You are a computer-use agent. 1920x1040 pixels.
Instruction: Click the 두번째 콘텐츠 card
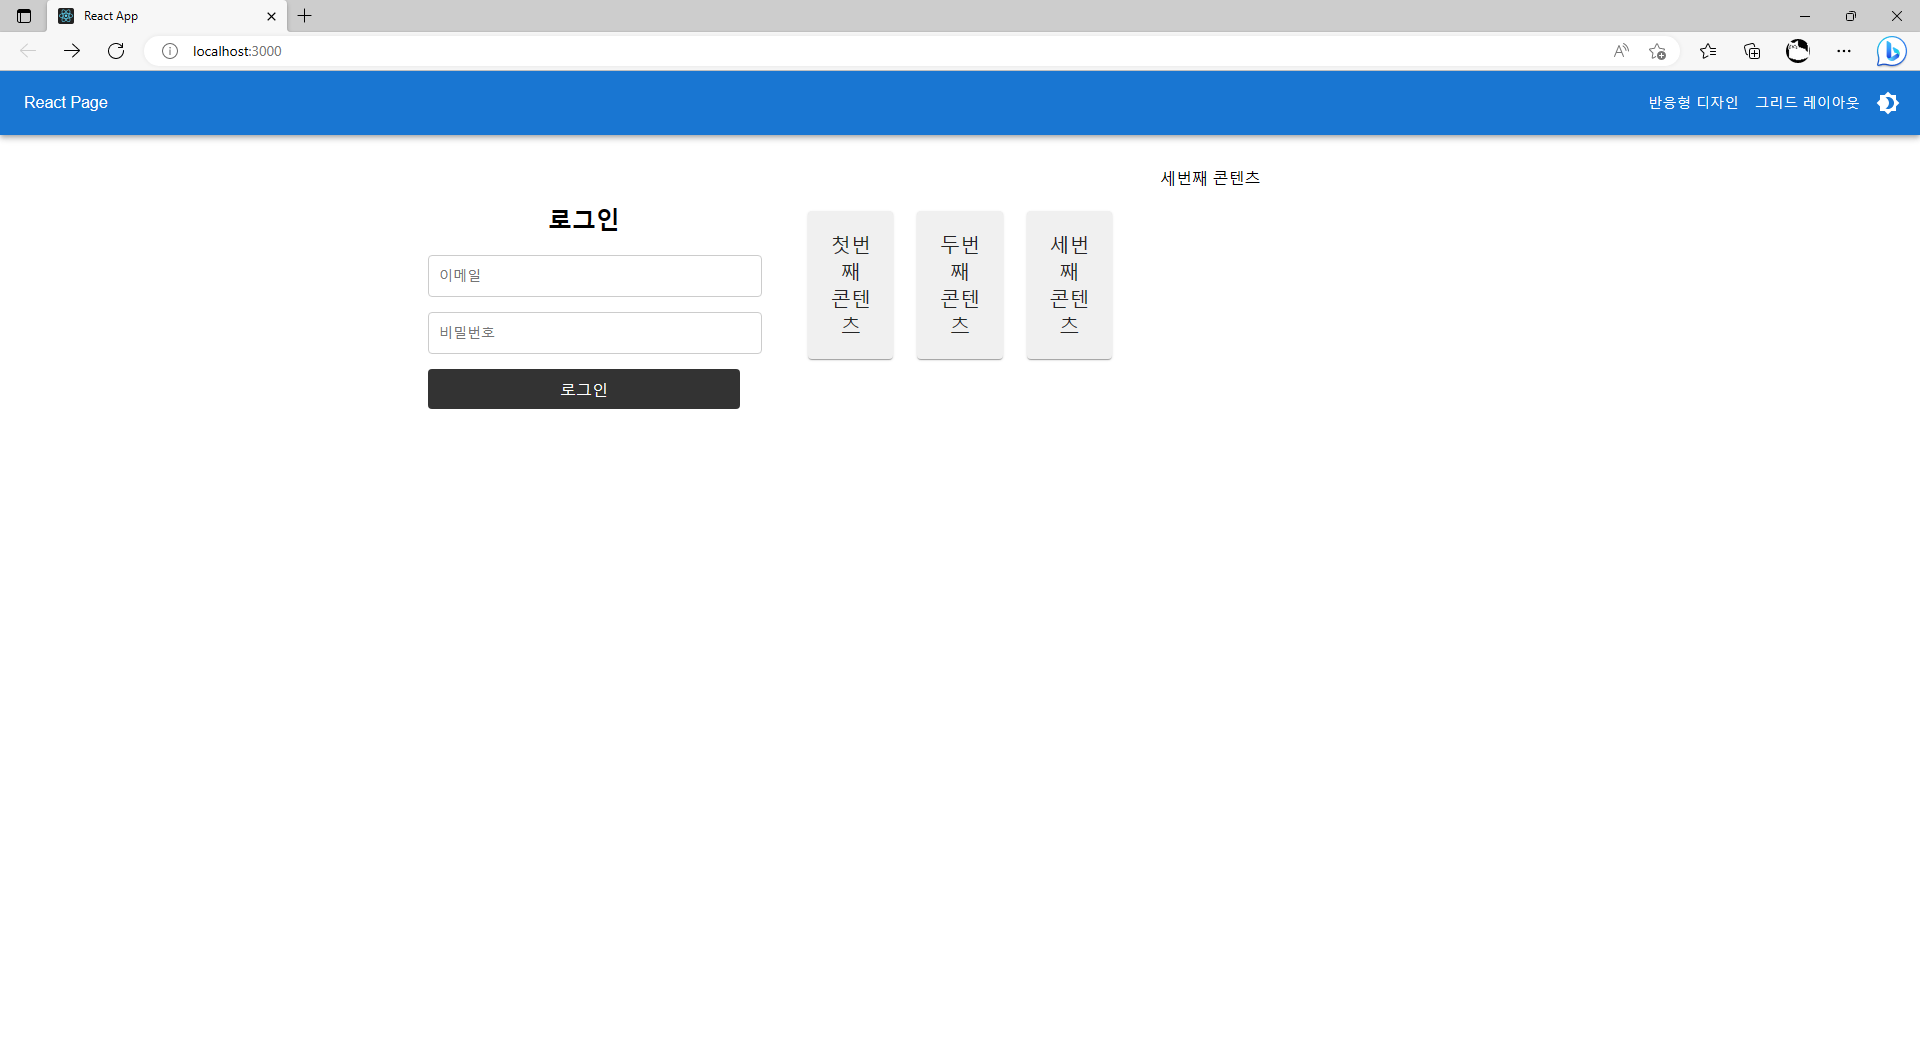[960, 285]
